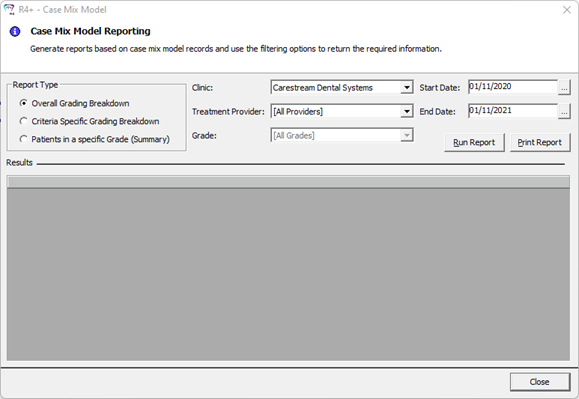Click the window close X icon
Image resolution: width=579 pixels, height=399 pixels.
567,10
